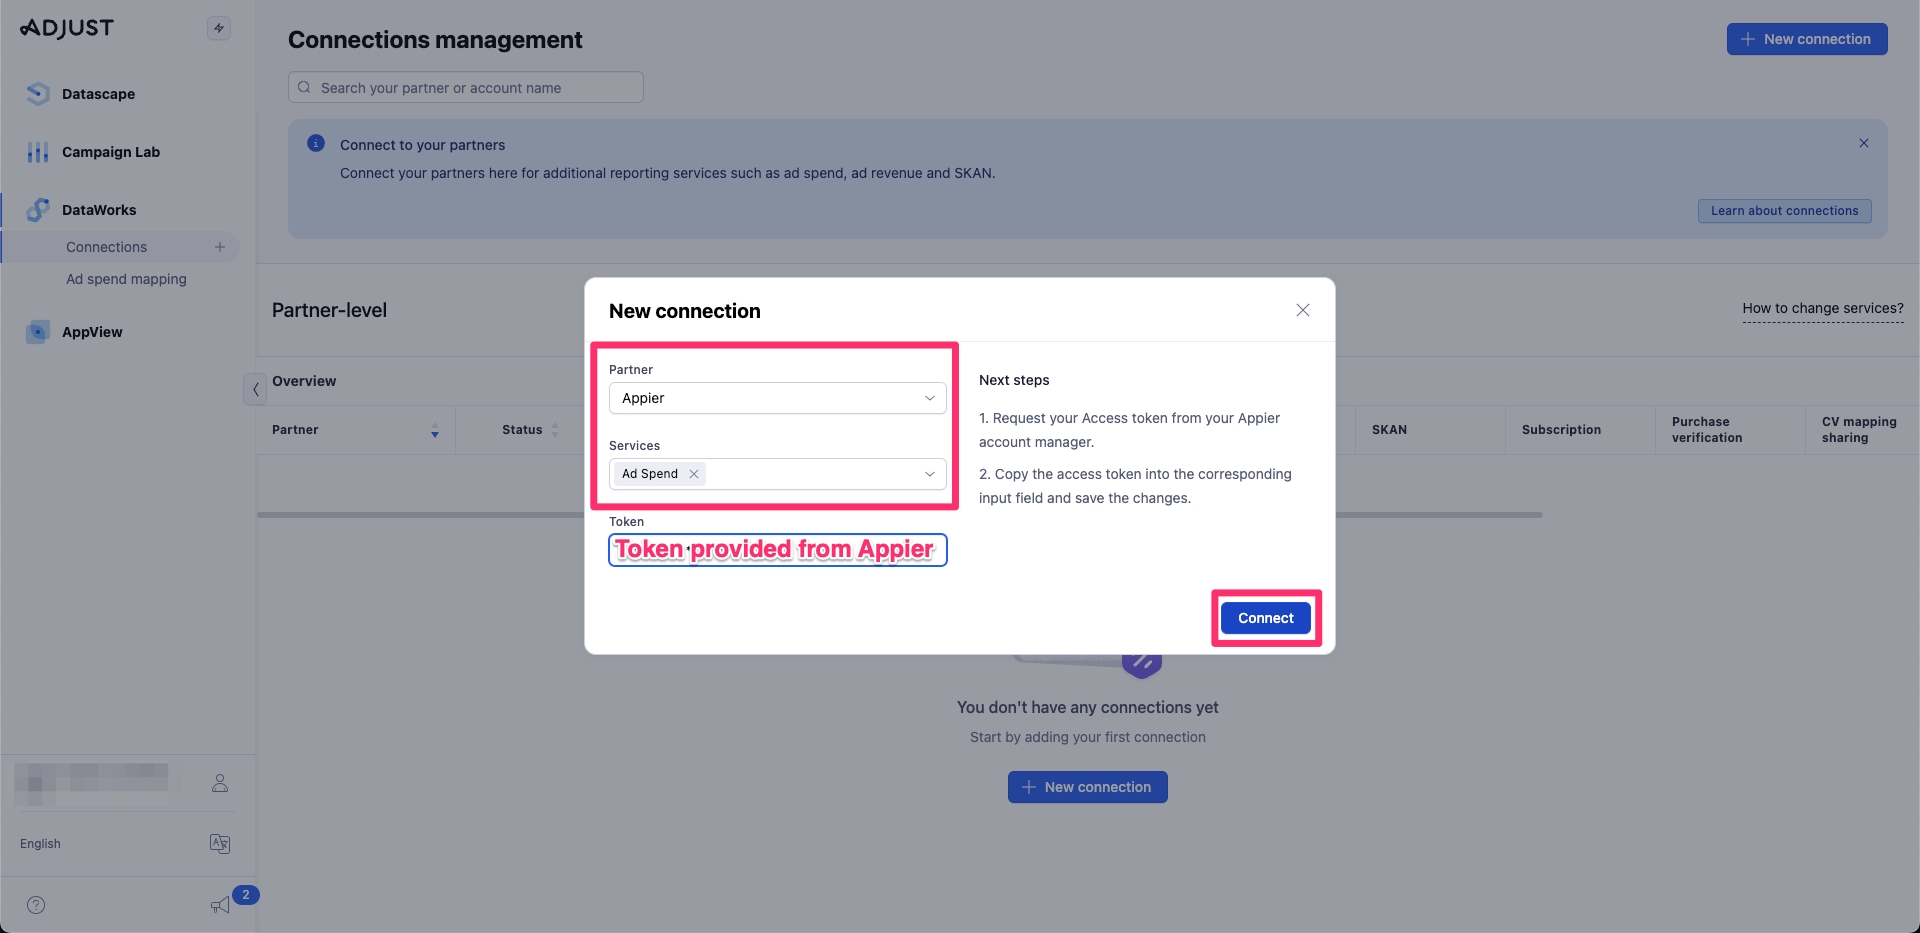Click the language translate icon
This screenshot has height=933, width=1920.
pos(220,844)
